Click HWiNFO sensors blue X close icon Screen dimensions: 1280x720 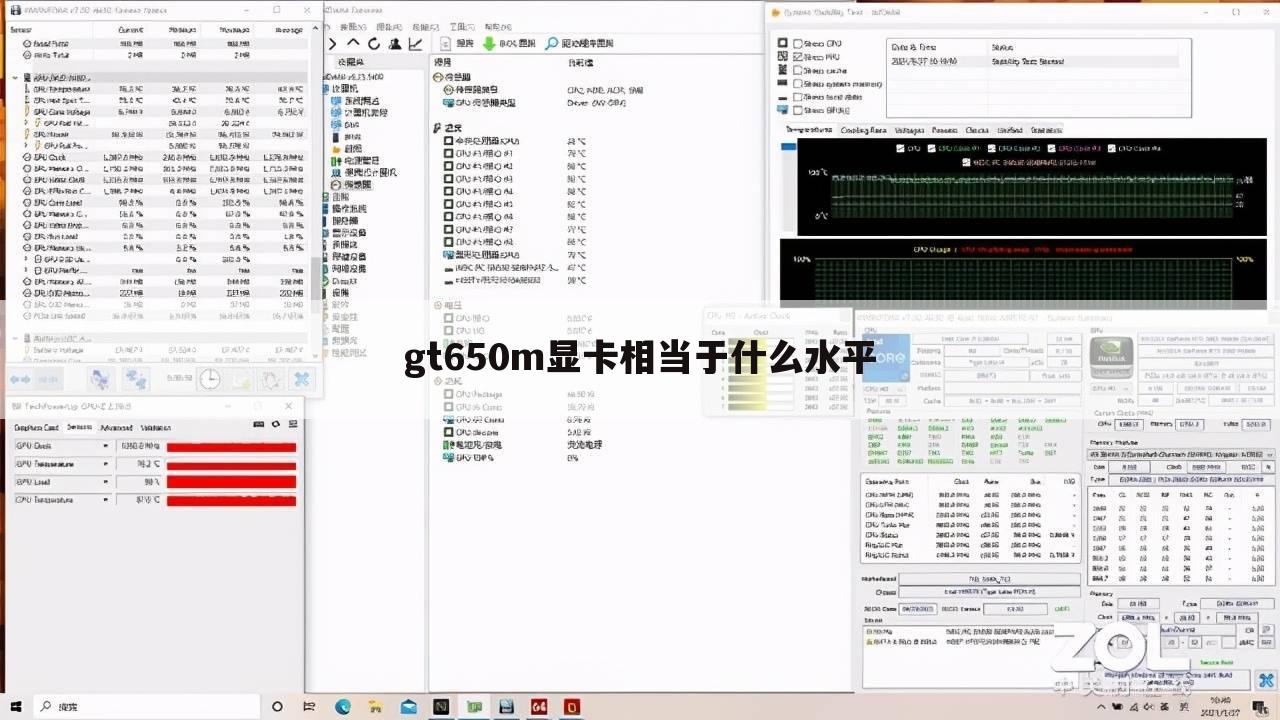click(301, 380)
